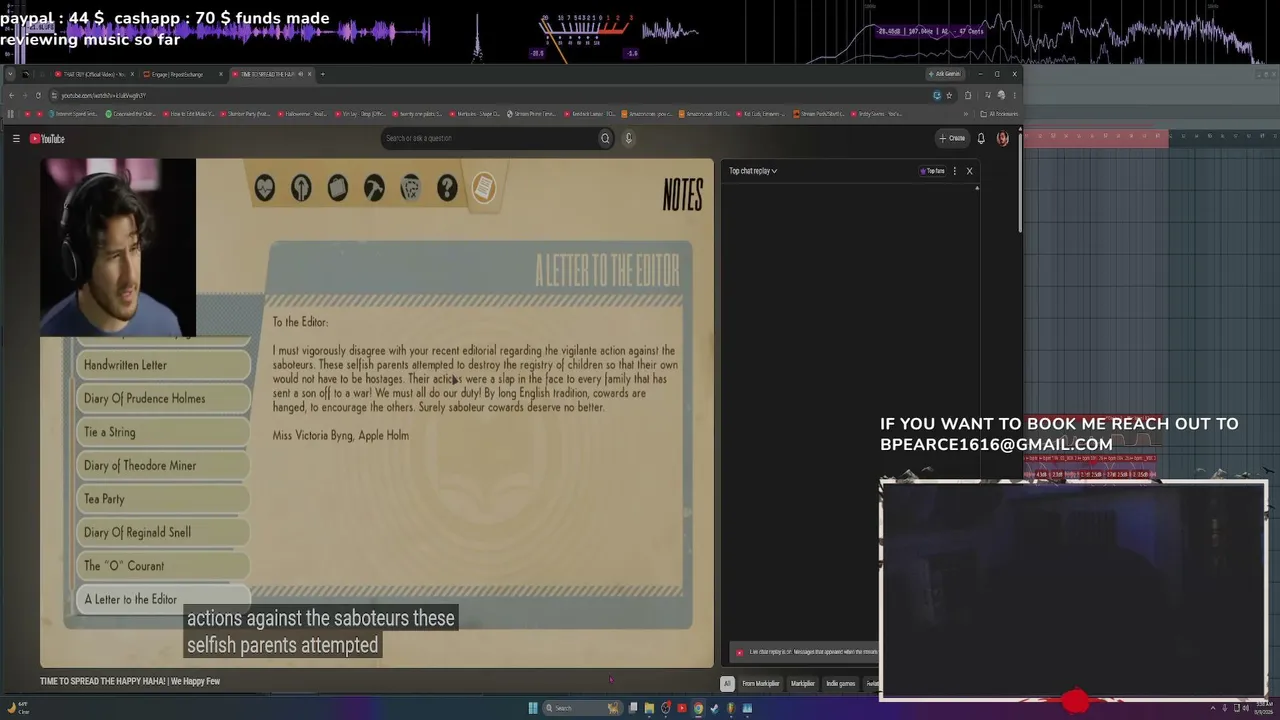This screenshot has width=1280, height=720.
Task: Select the Indie games filter chip
Action: pyautogui.click(x=840, y=684)
